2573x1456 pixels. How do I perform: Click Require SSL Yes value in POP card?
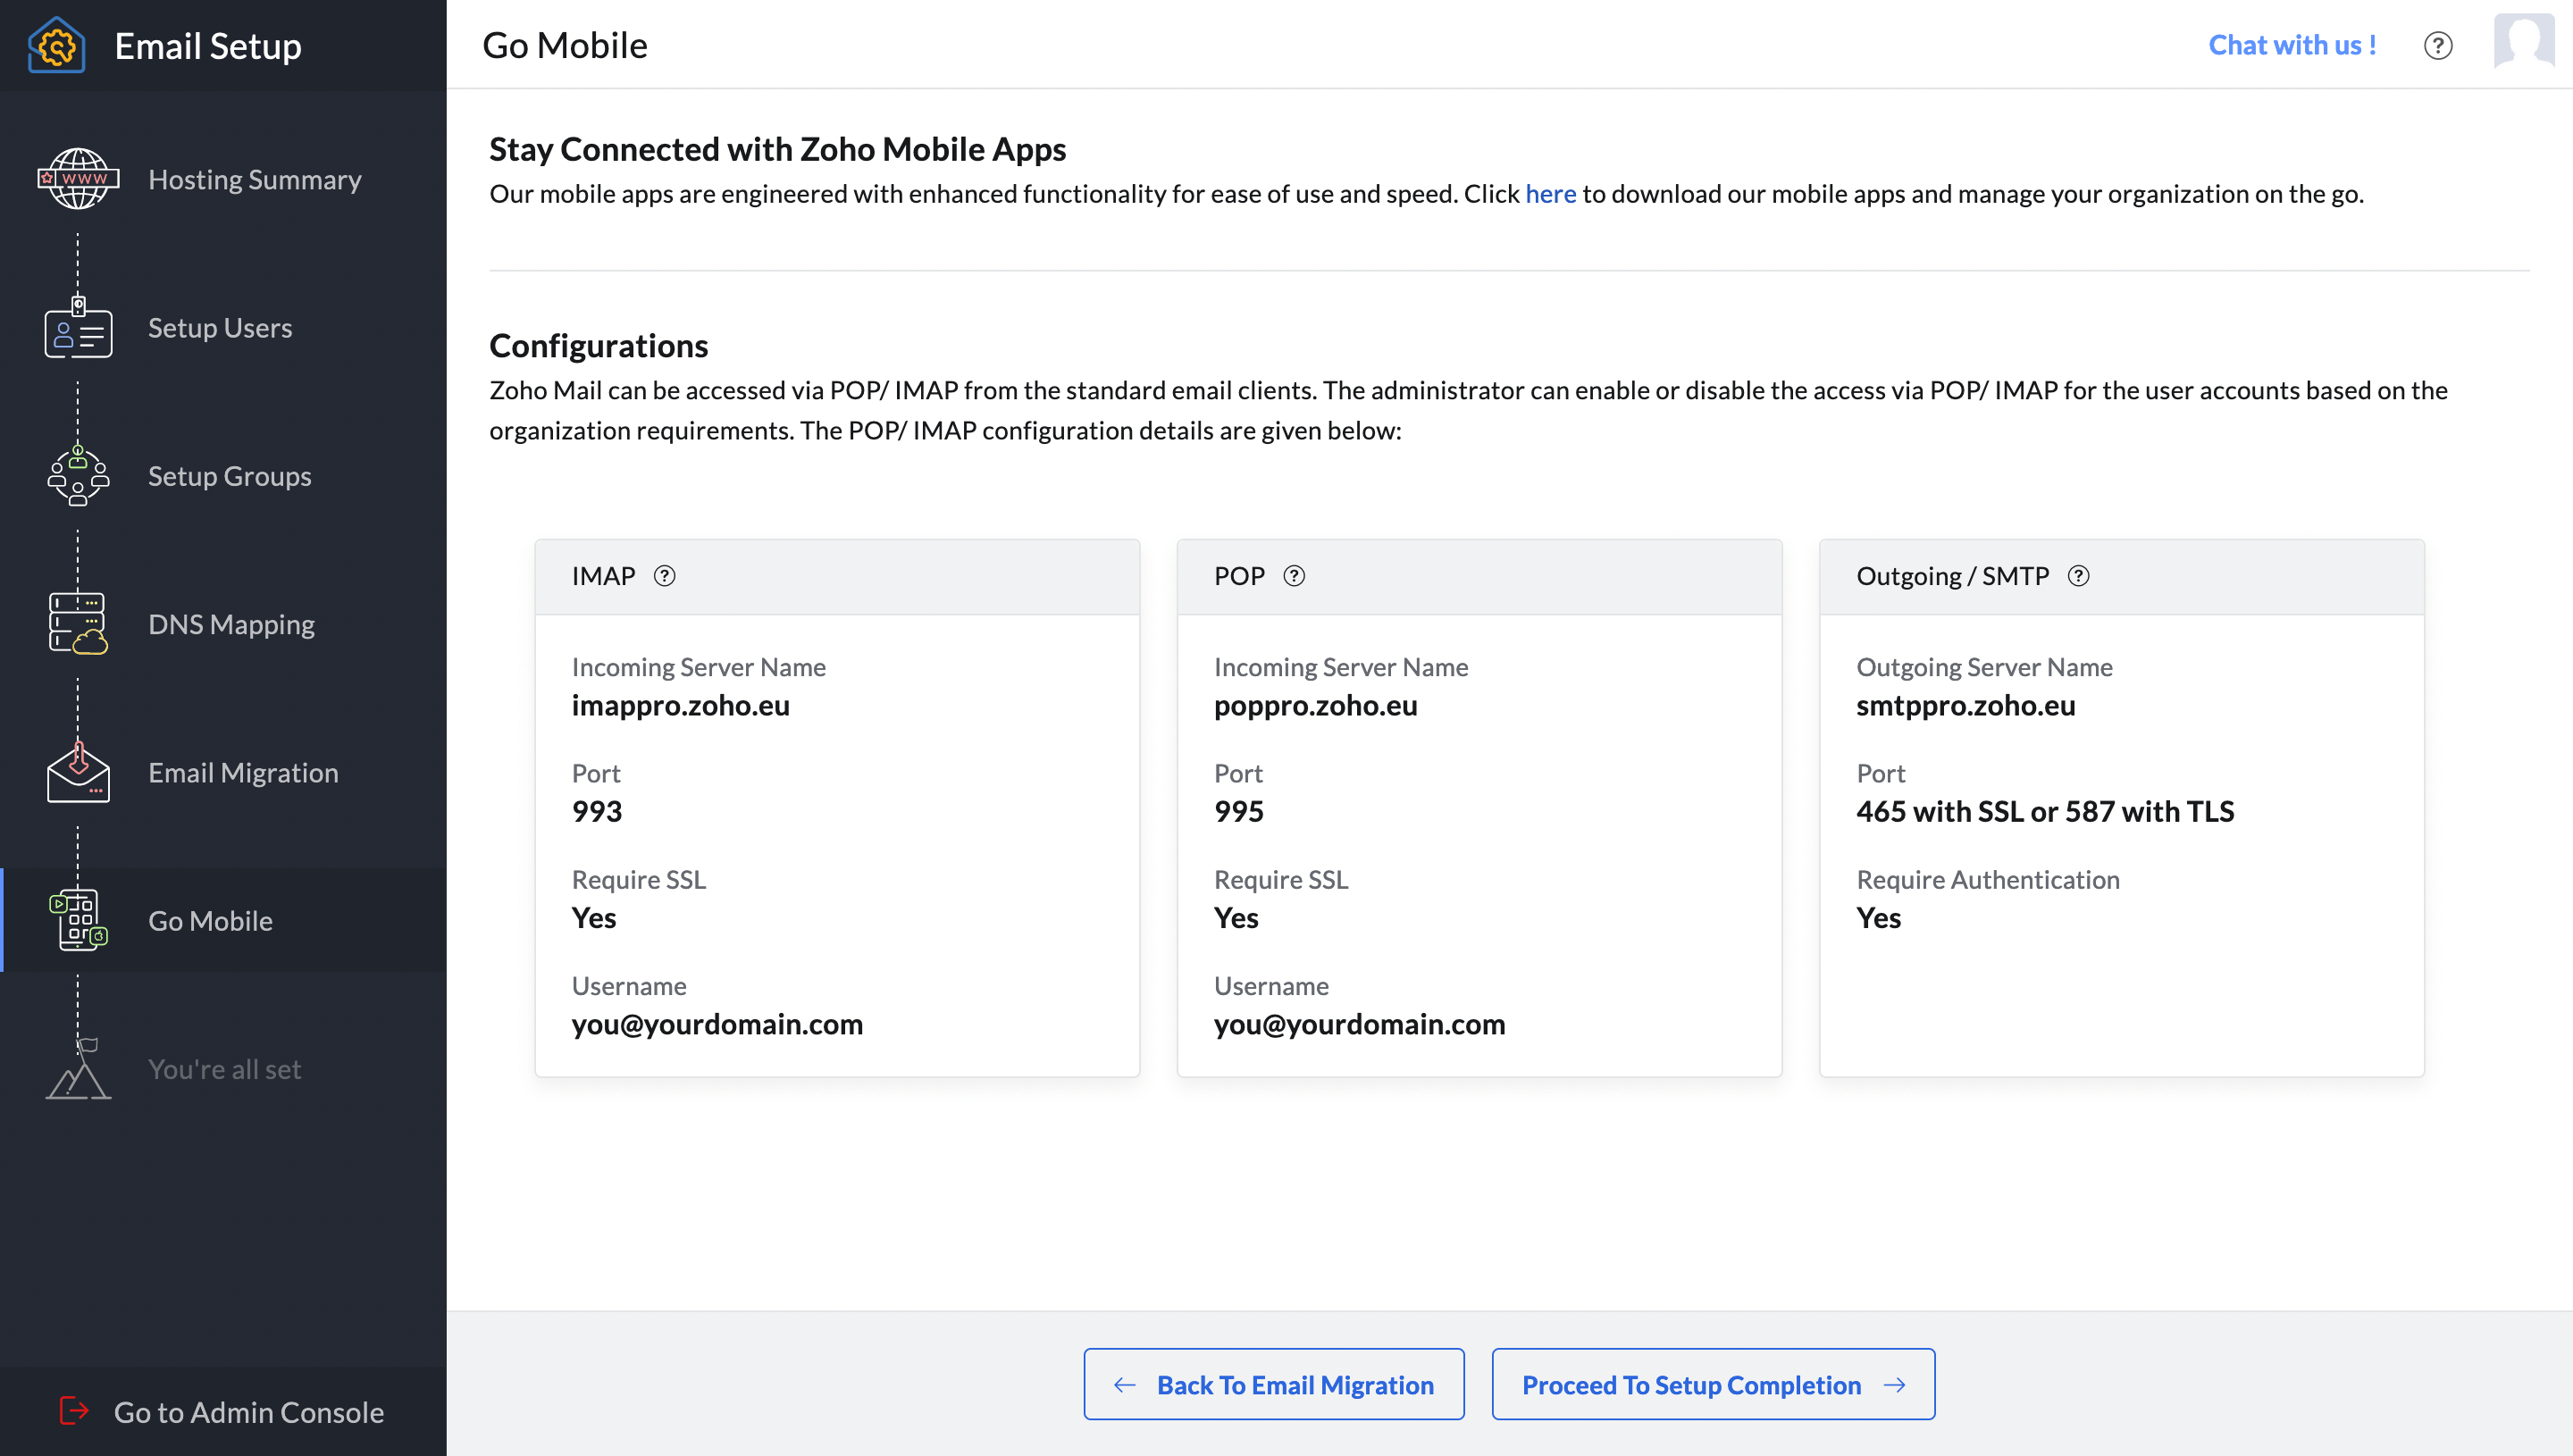[x=1236, y=917]
